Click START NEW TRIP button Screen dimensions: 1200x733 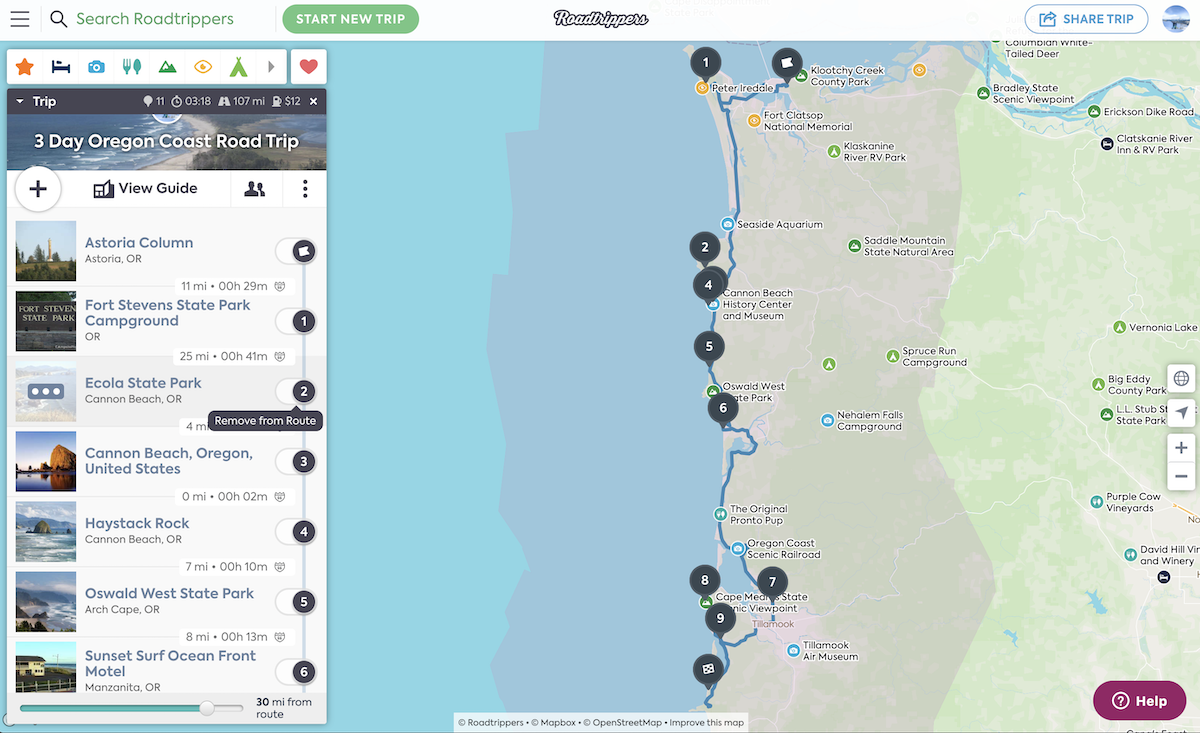coord(350,19)
